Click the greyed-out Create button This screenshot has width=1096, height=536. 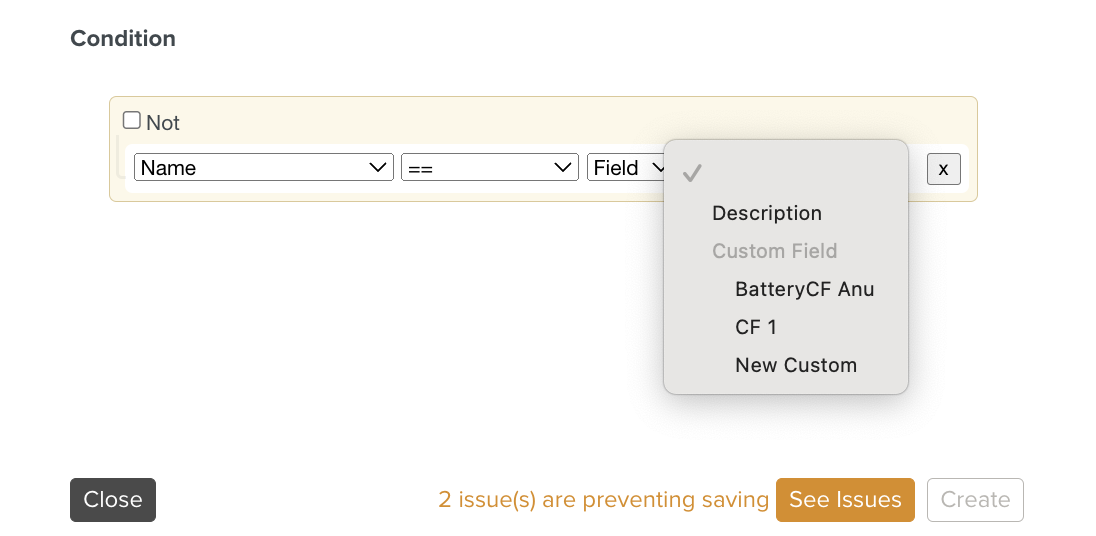point(975,500)
